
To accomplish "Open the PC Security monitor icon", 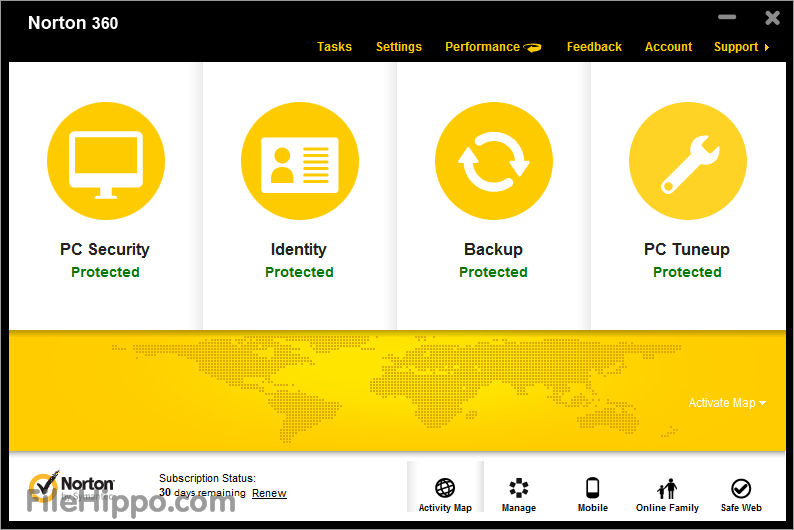I will pos(106,161).
